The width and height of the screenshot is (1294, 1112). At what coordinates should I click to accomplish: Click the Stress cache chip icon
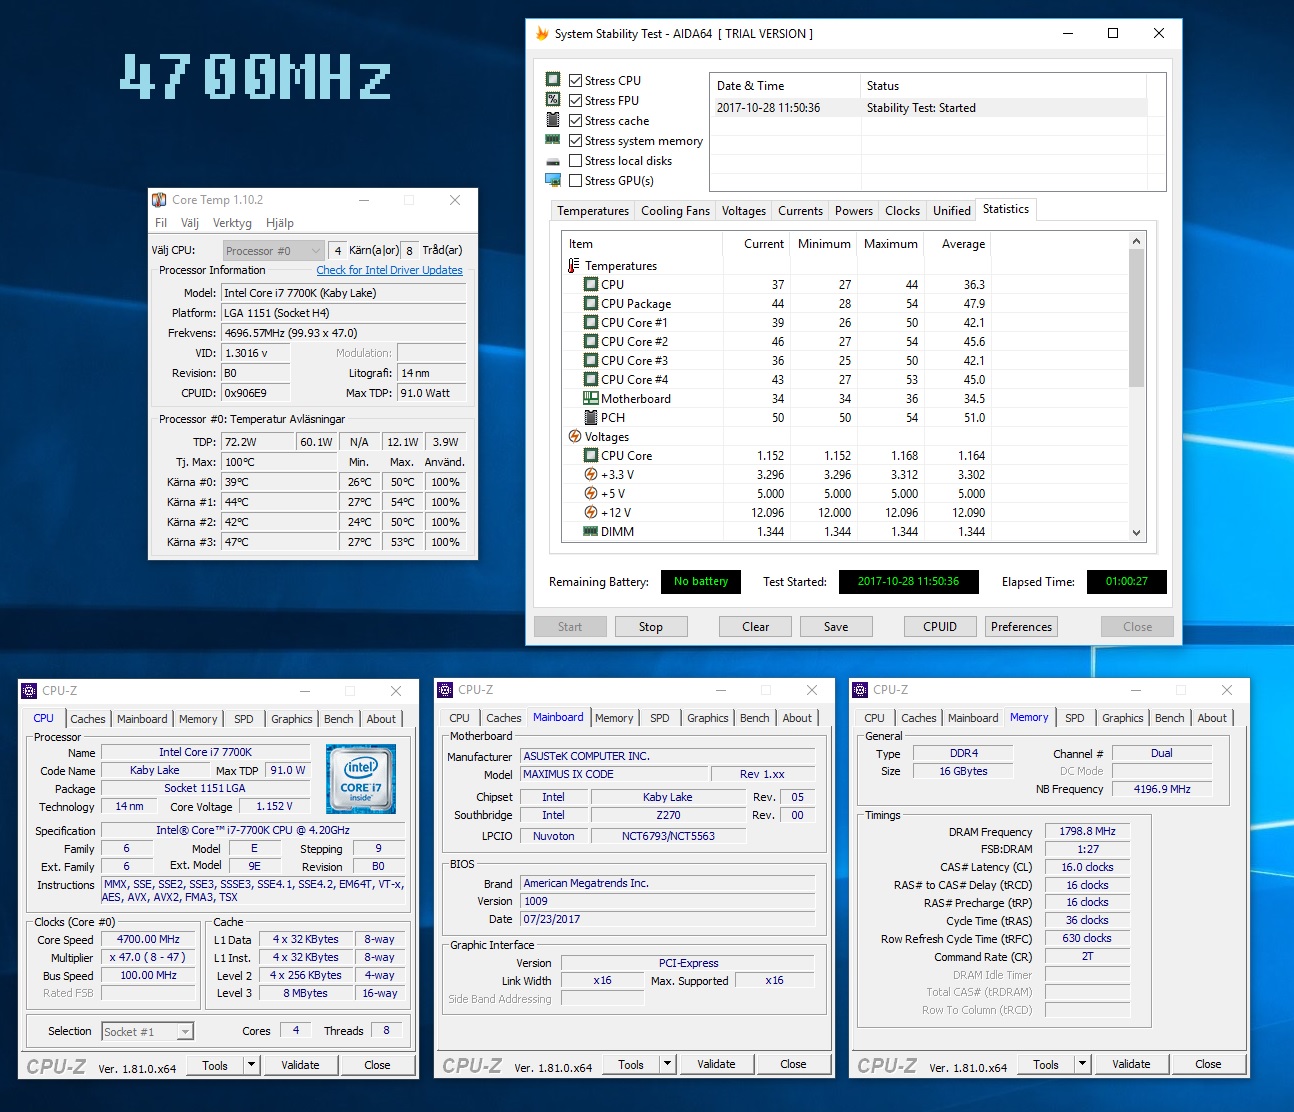[553, 120]
